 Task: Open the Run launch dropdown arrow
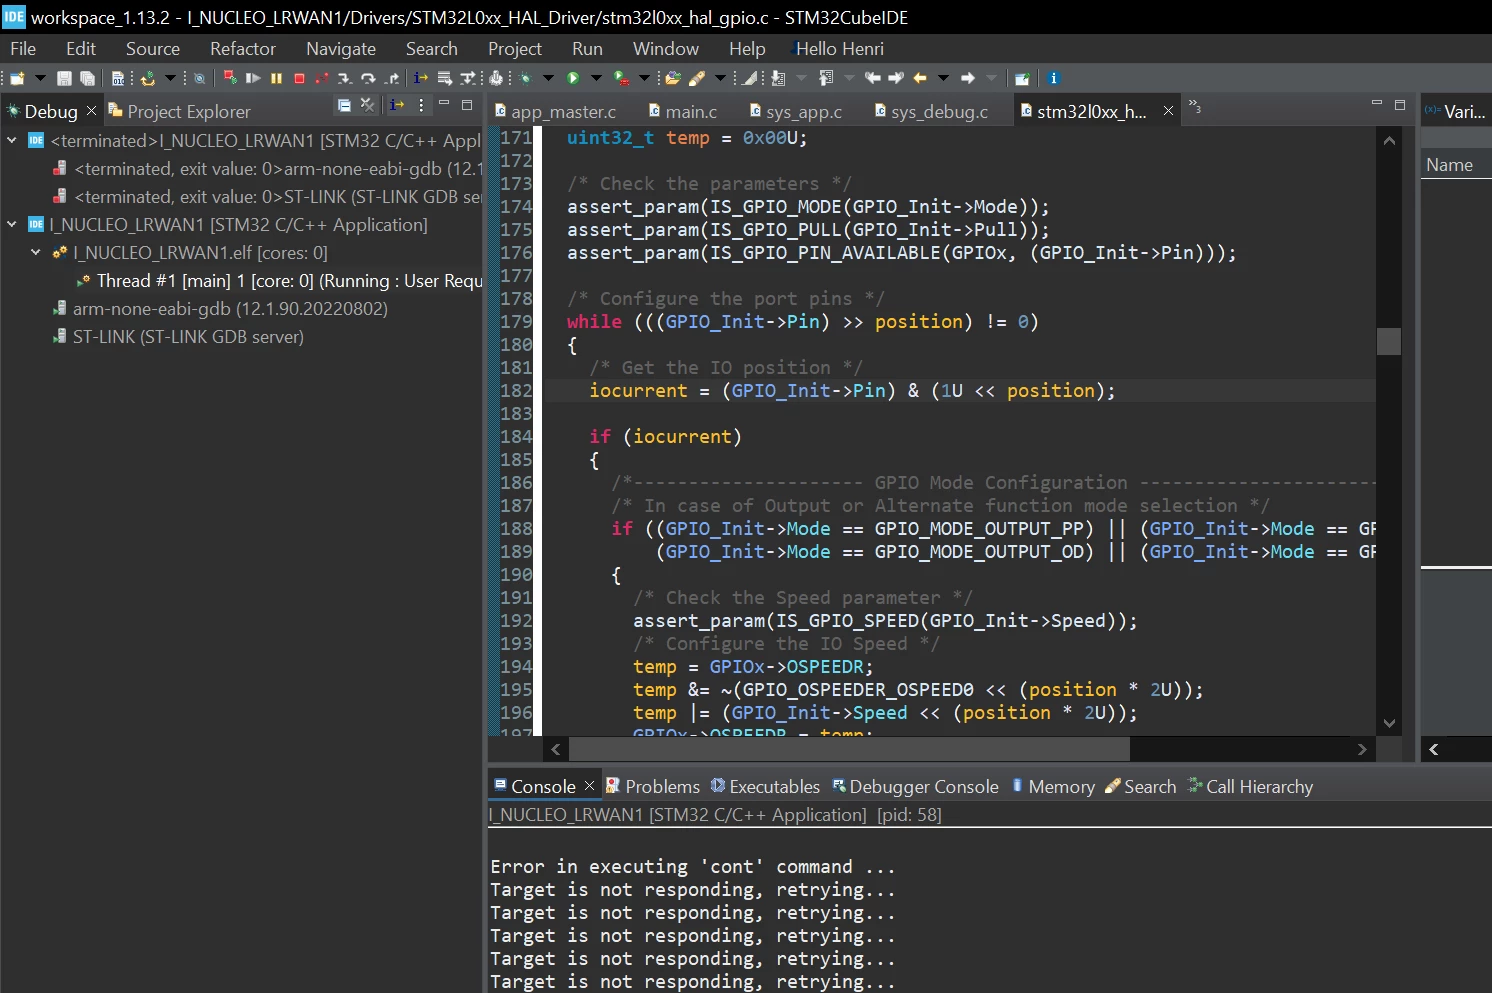click(596, 78)
